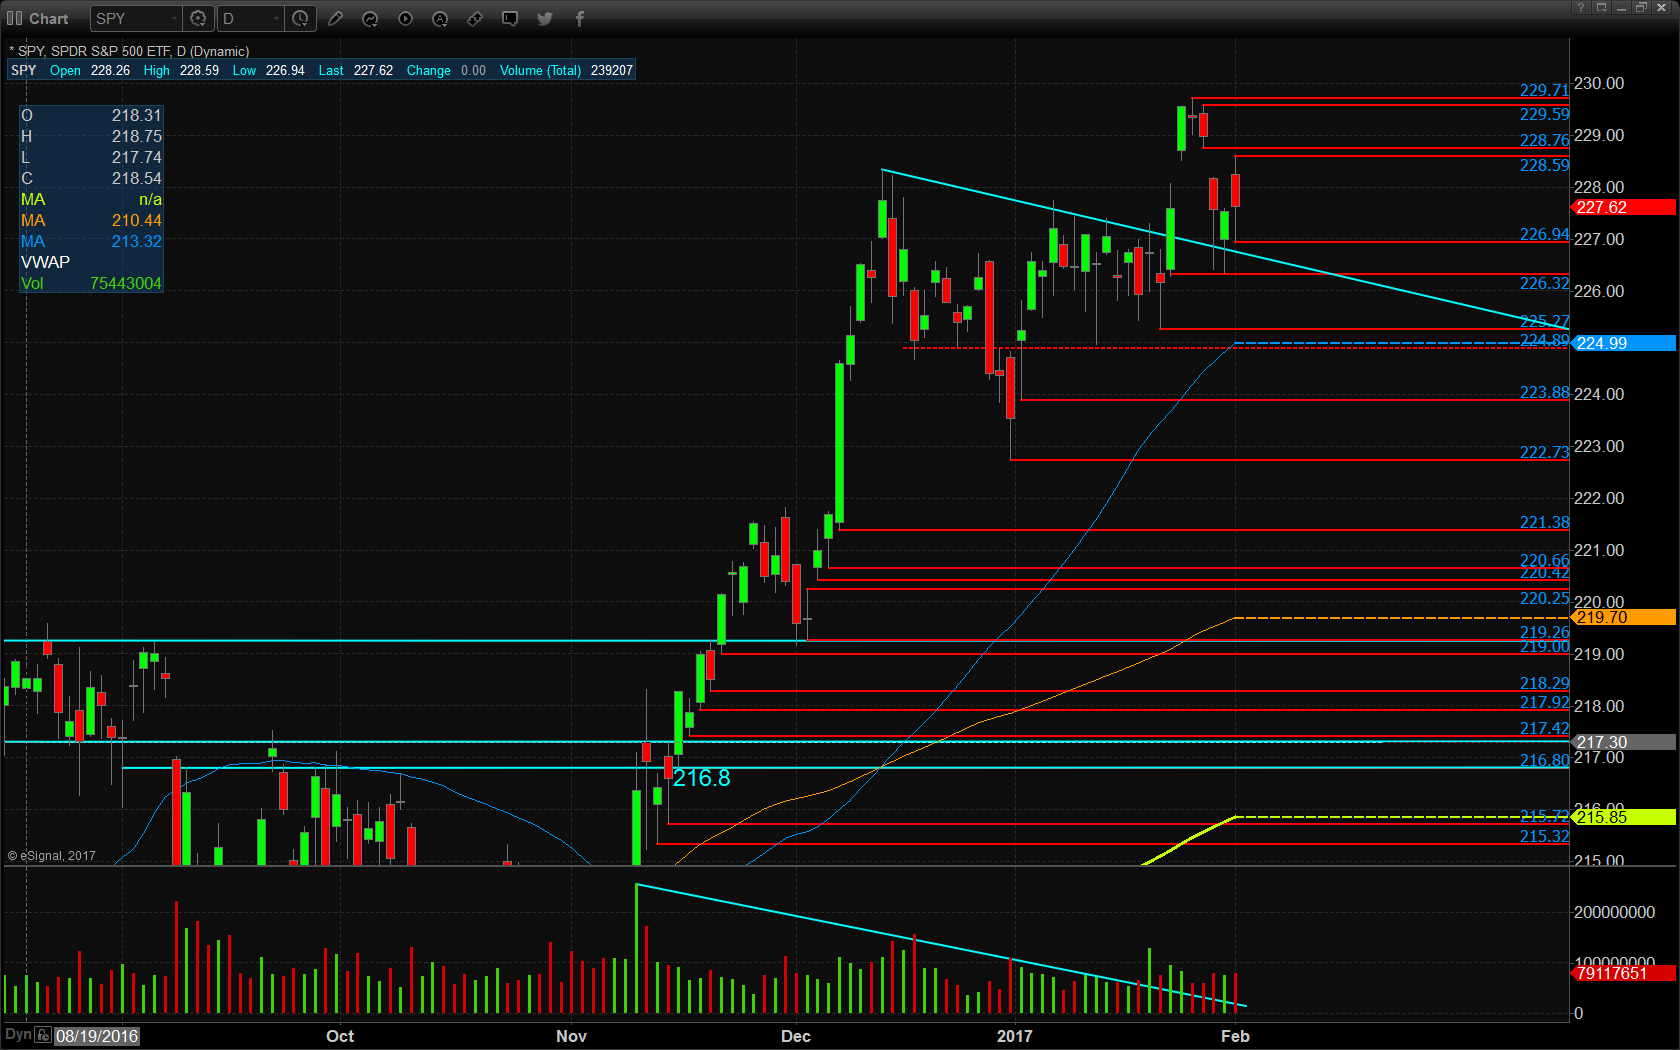The image size is (1680, 1050).
Task: Click the 230.00 price axis label
Action: (x=1599, y=83)
